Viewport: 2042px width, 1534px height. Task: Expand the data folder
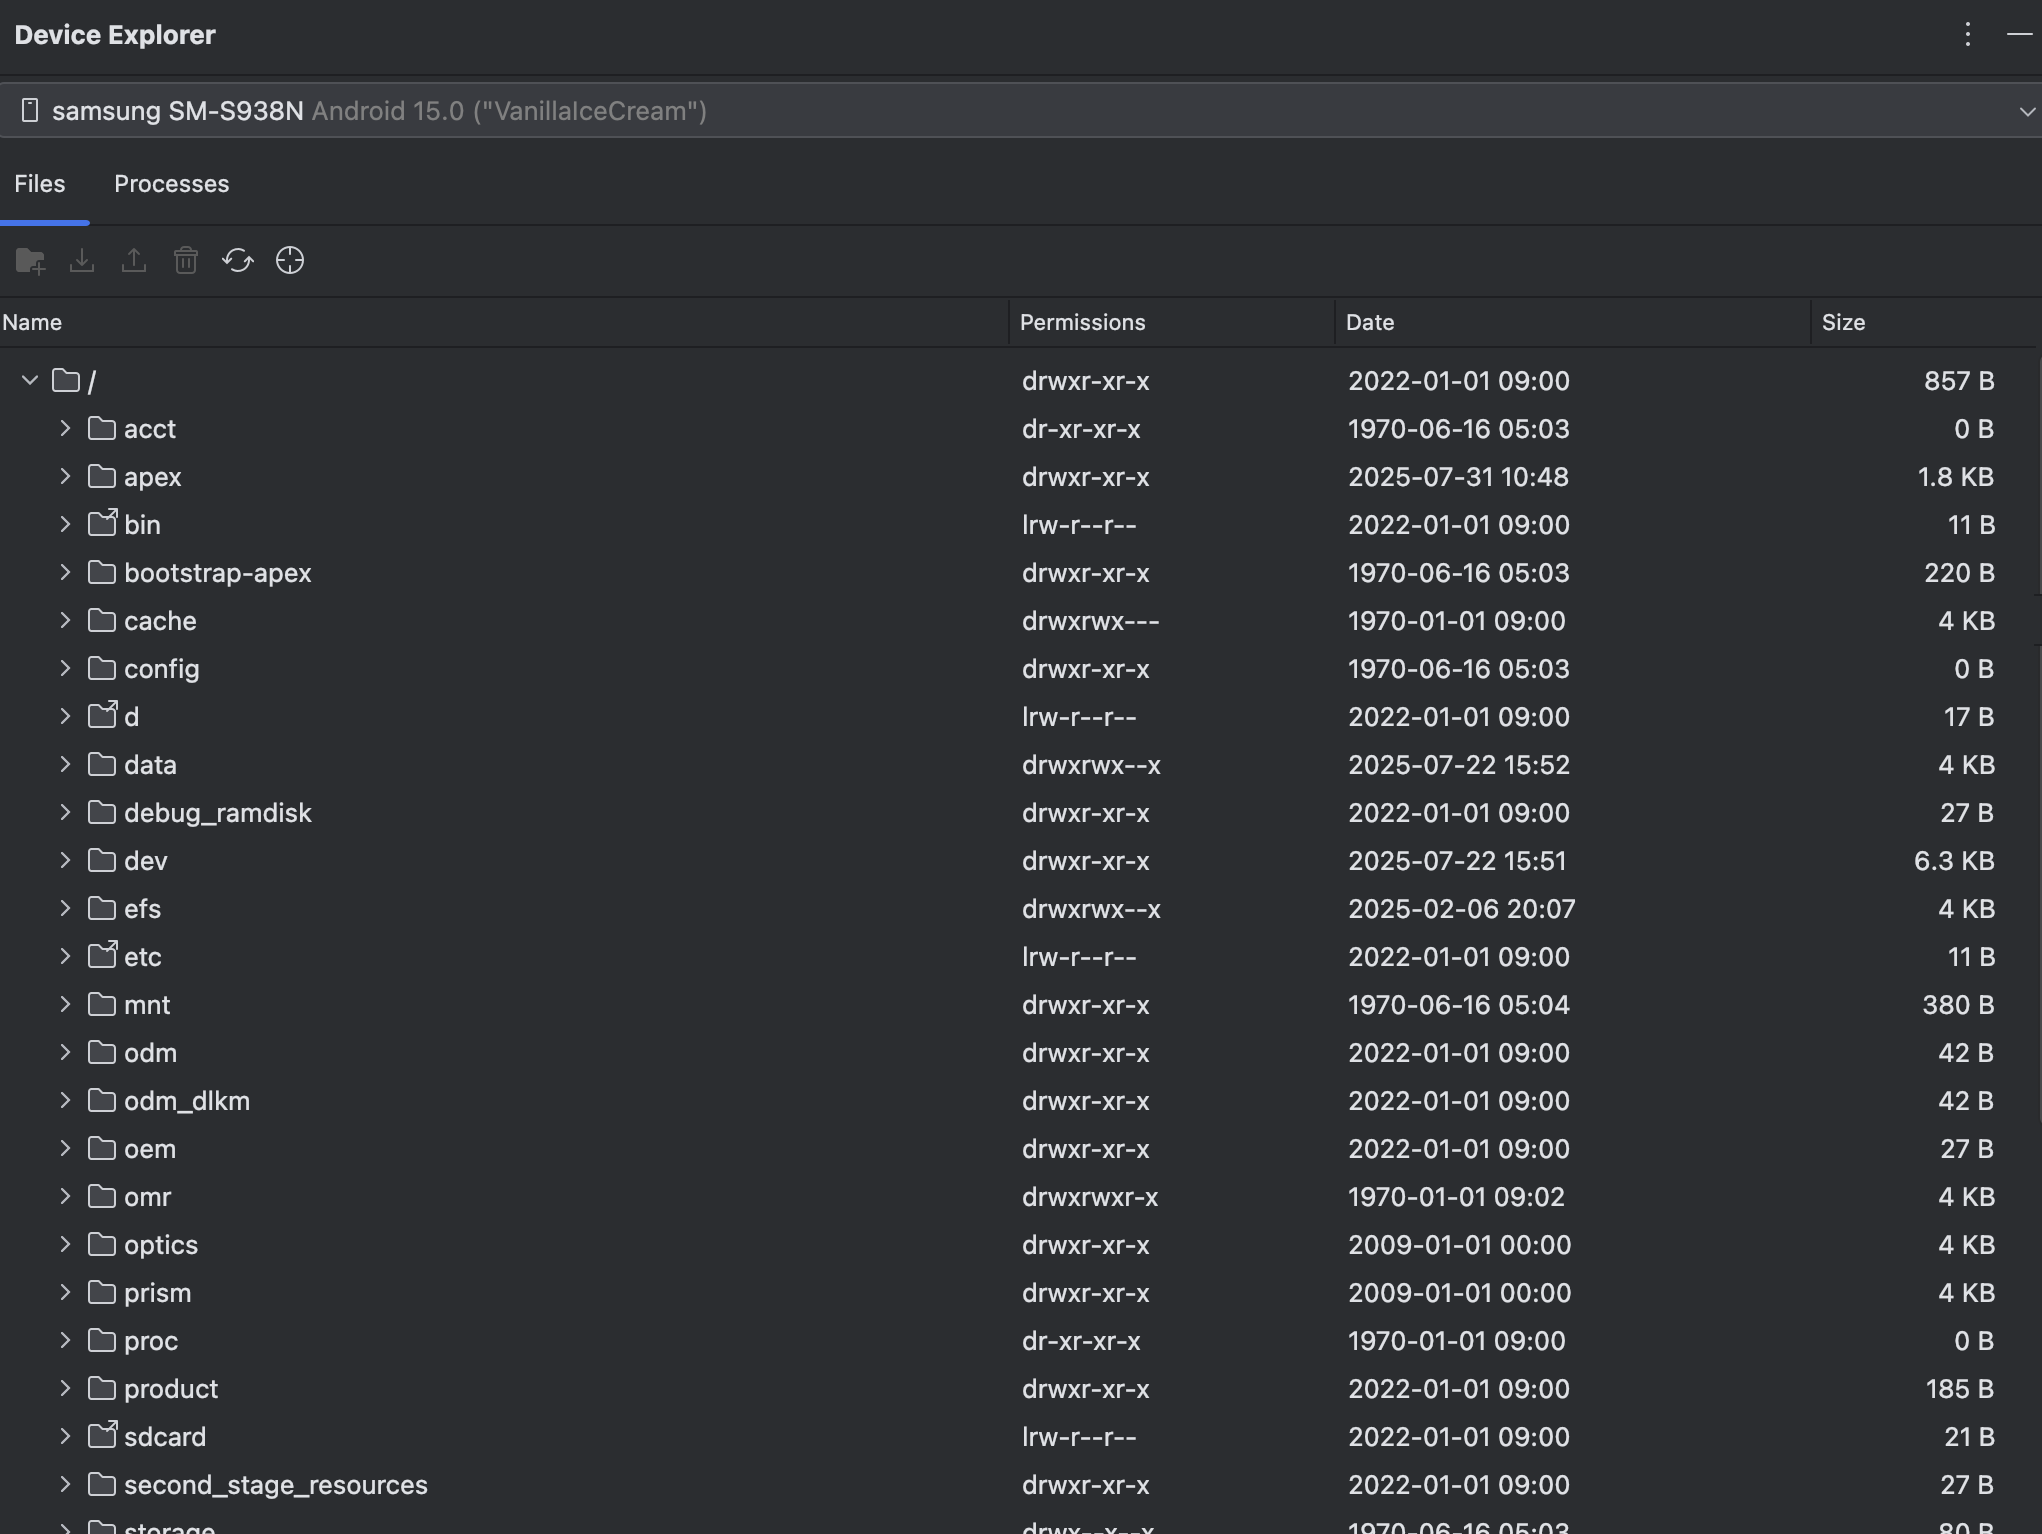(65, 765)
